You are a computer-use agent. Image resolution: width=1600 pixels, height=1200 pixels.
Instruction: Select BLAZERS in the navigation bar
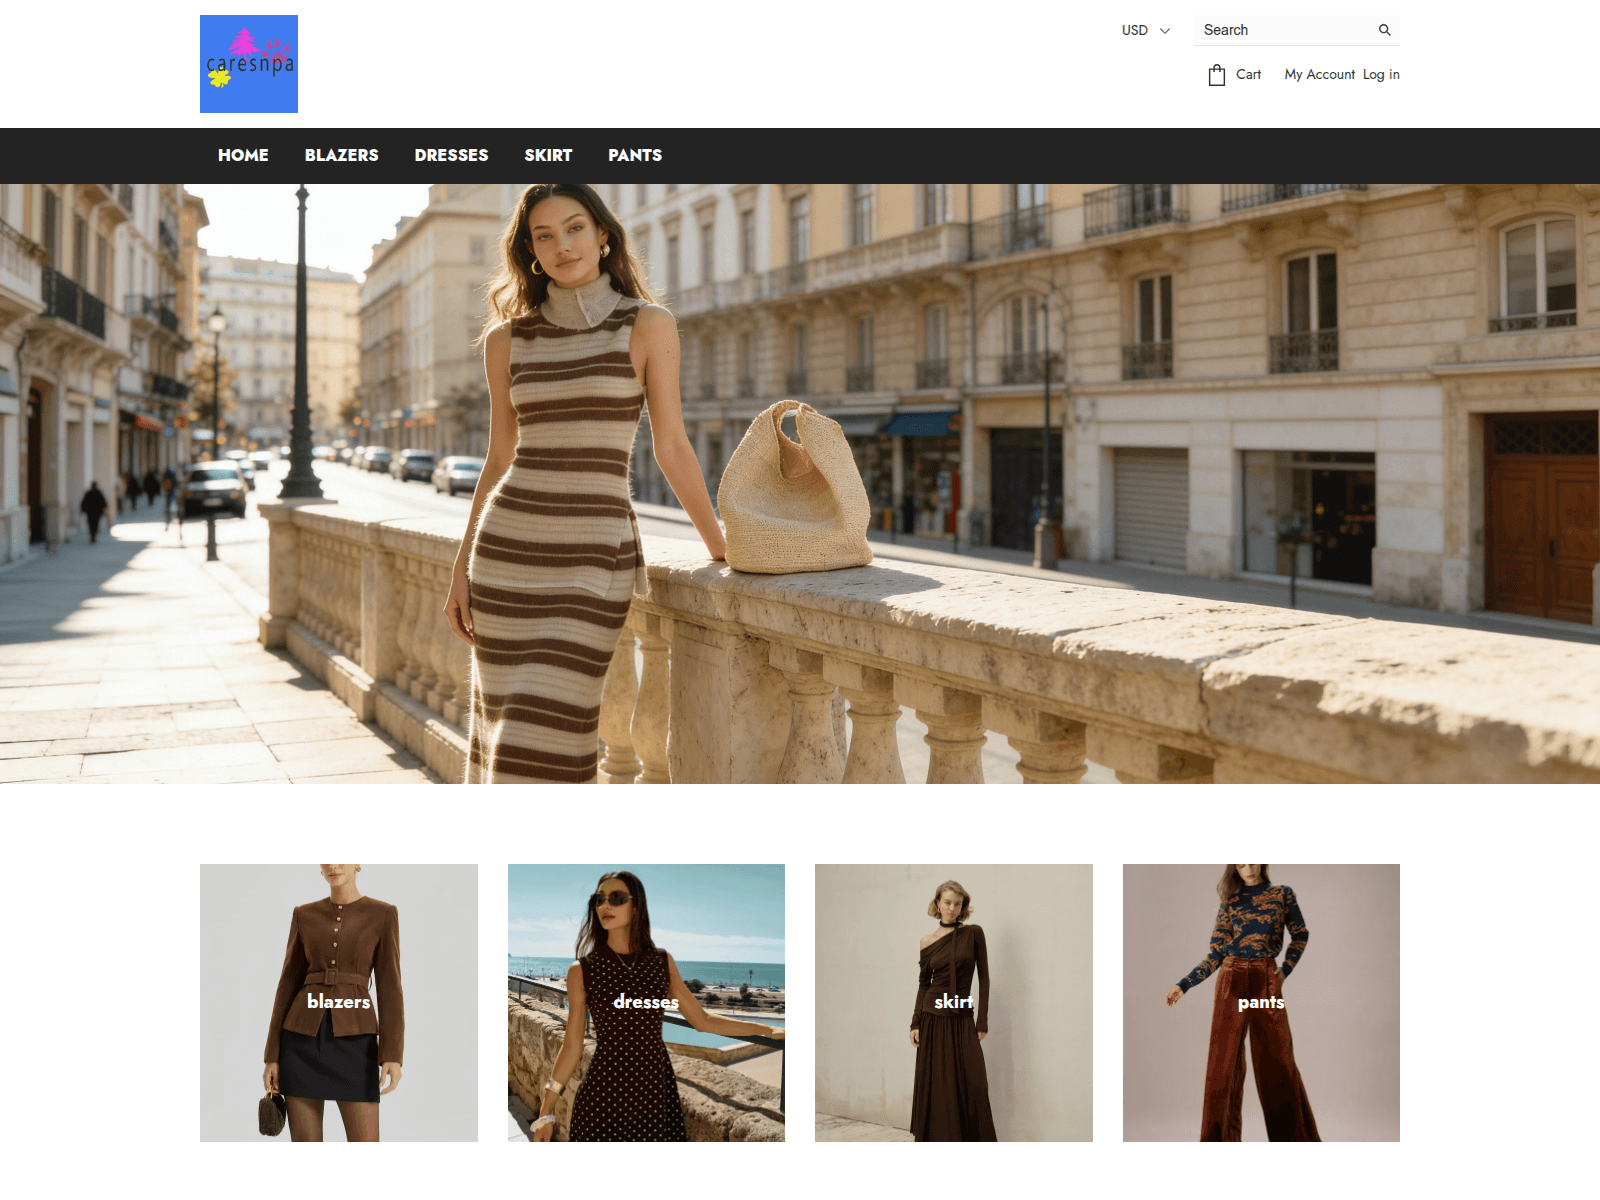pyautogui.click(x=342, y=155)
